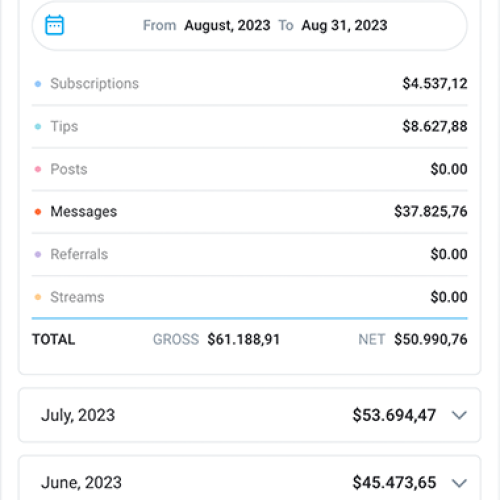The width and height of the screenshot is (500, 500).
Task: Click the blue Subscriptions dot
Action: pyautogui.click(x=38, y=84)
